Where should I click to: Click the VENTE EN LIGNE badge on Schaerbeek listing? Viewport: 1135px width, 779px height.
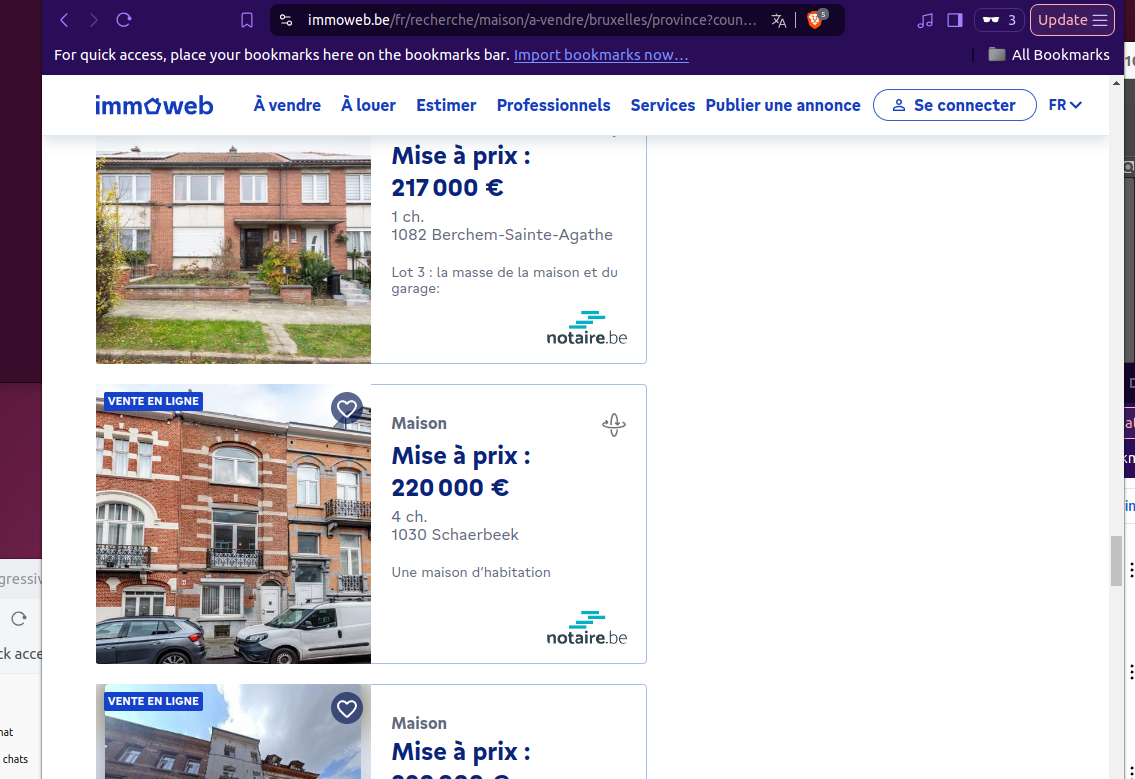pos(153,401)
